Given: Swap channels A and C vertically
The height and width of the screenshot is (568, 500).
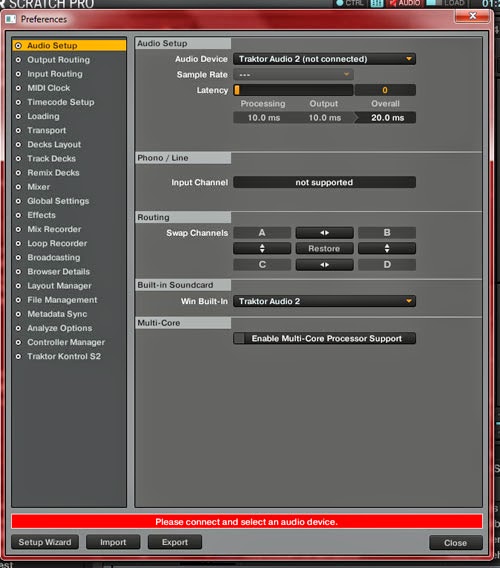Looking at the screenshot, I should (x=262, y=249).
